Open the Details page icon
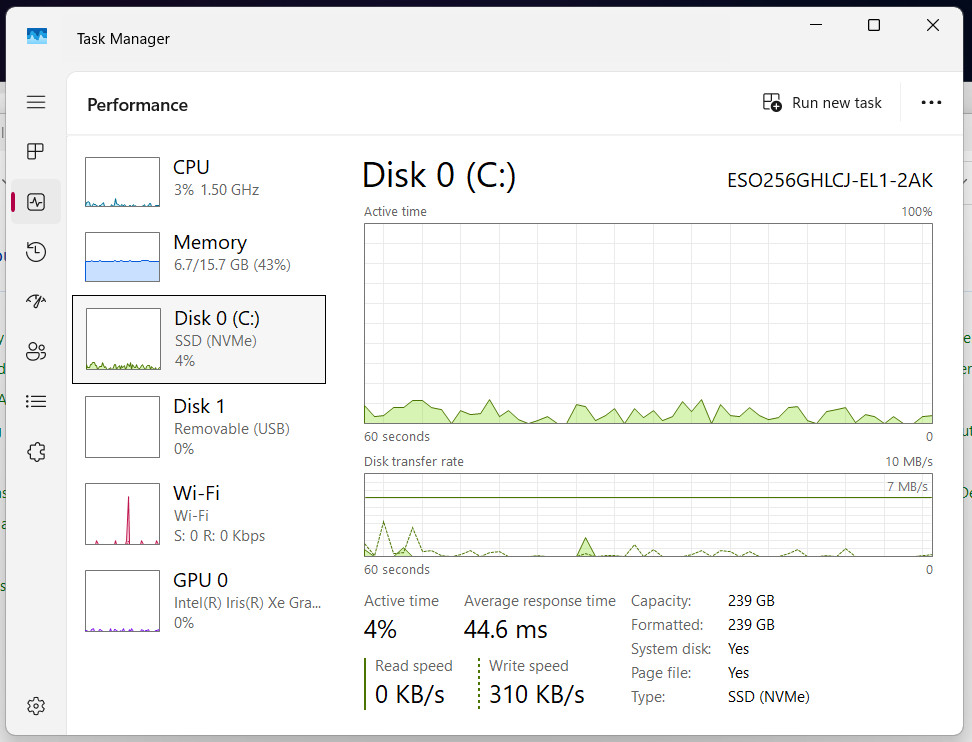The height and width of the screenshot is (742, 972). [36, 402]
